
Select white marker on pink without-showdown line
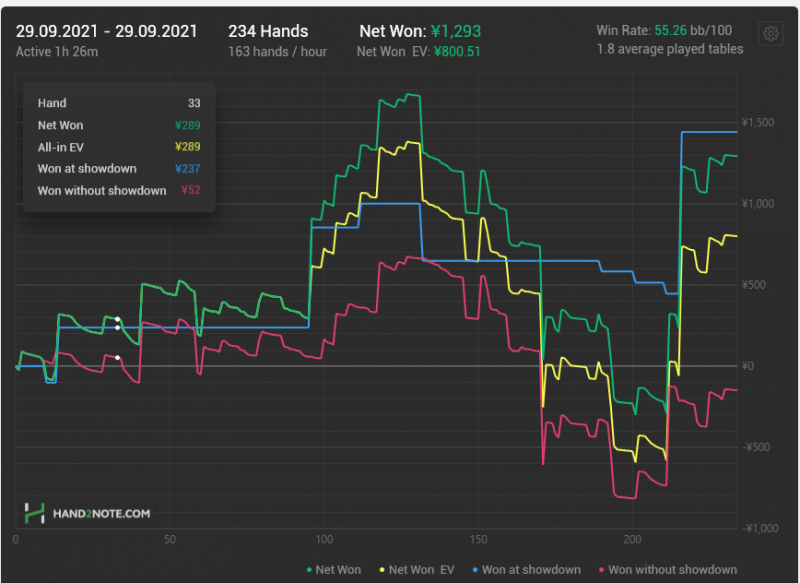pos(117,357)
